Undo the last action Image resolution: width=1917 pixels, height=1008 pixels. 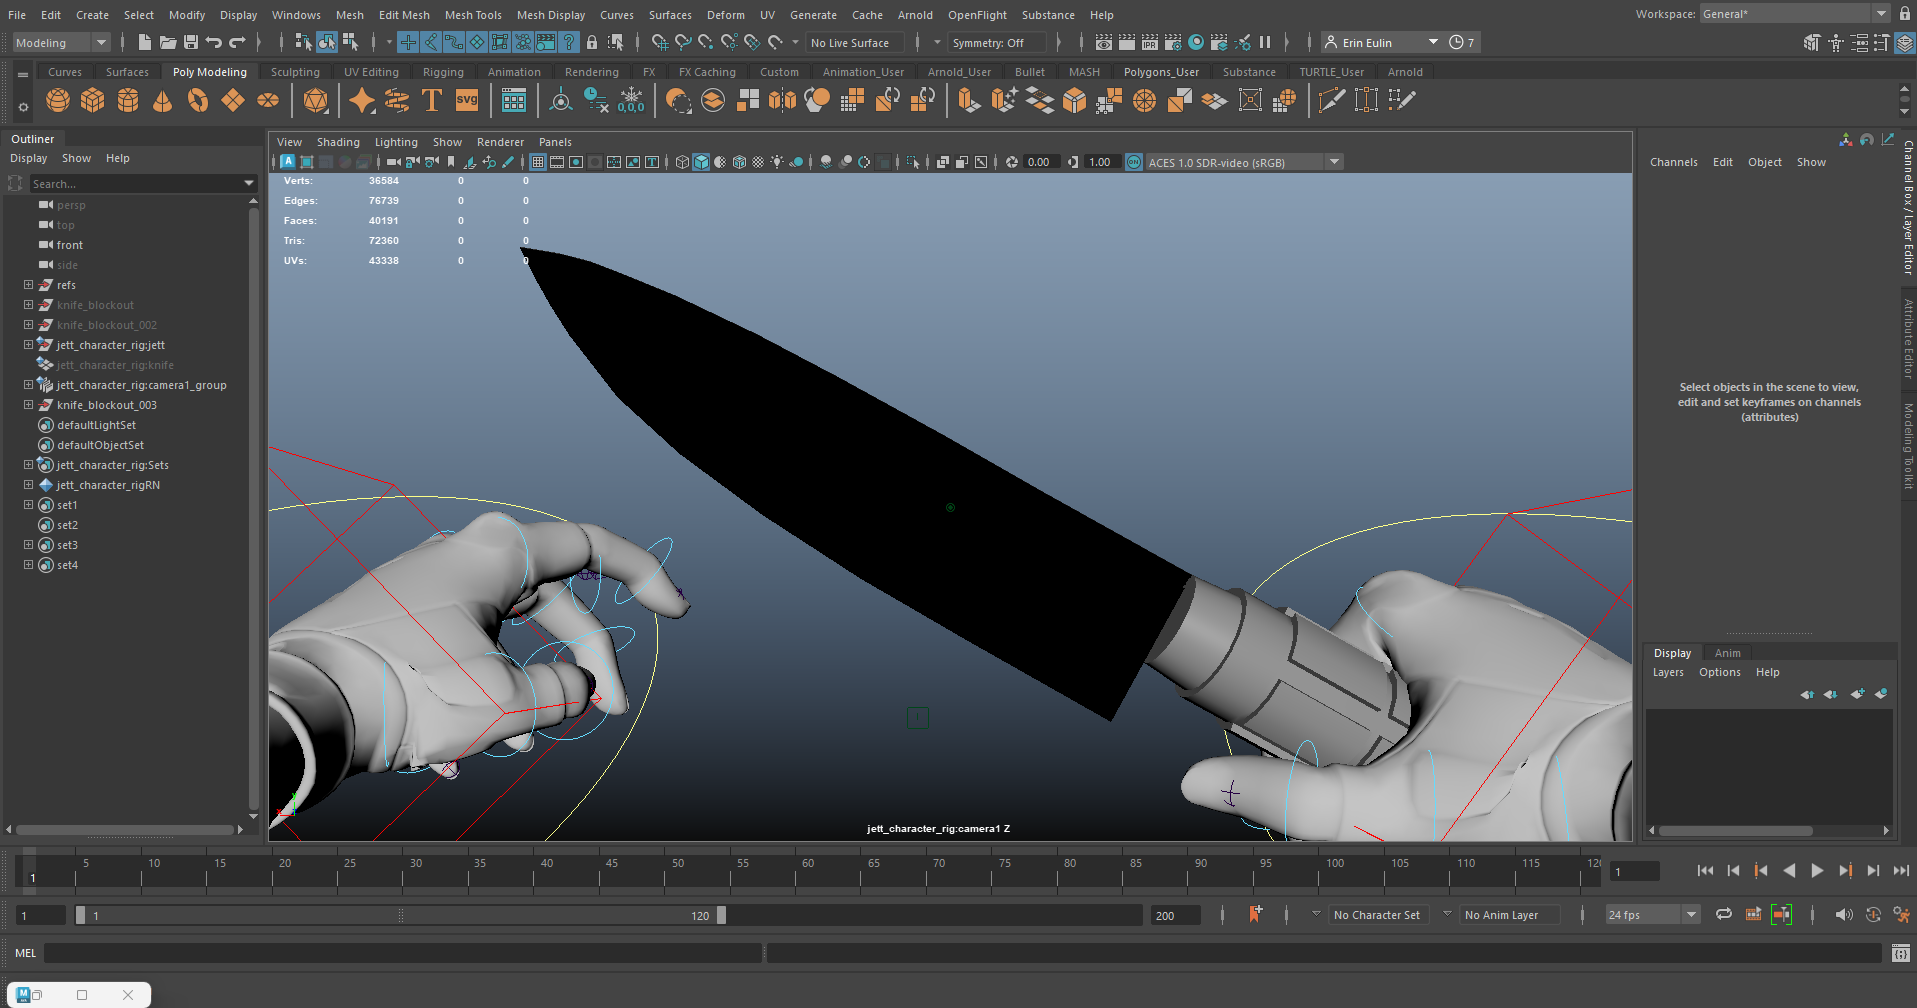214,42
